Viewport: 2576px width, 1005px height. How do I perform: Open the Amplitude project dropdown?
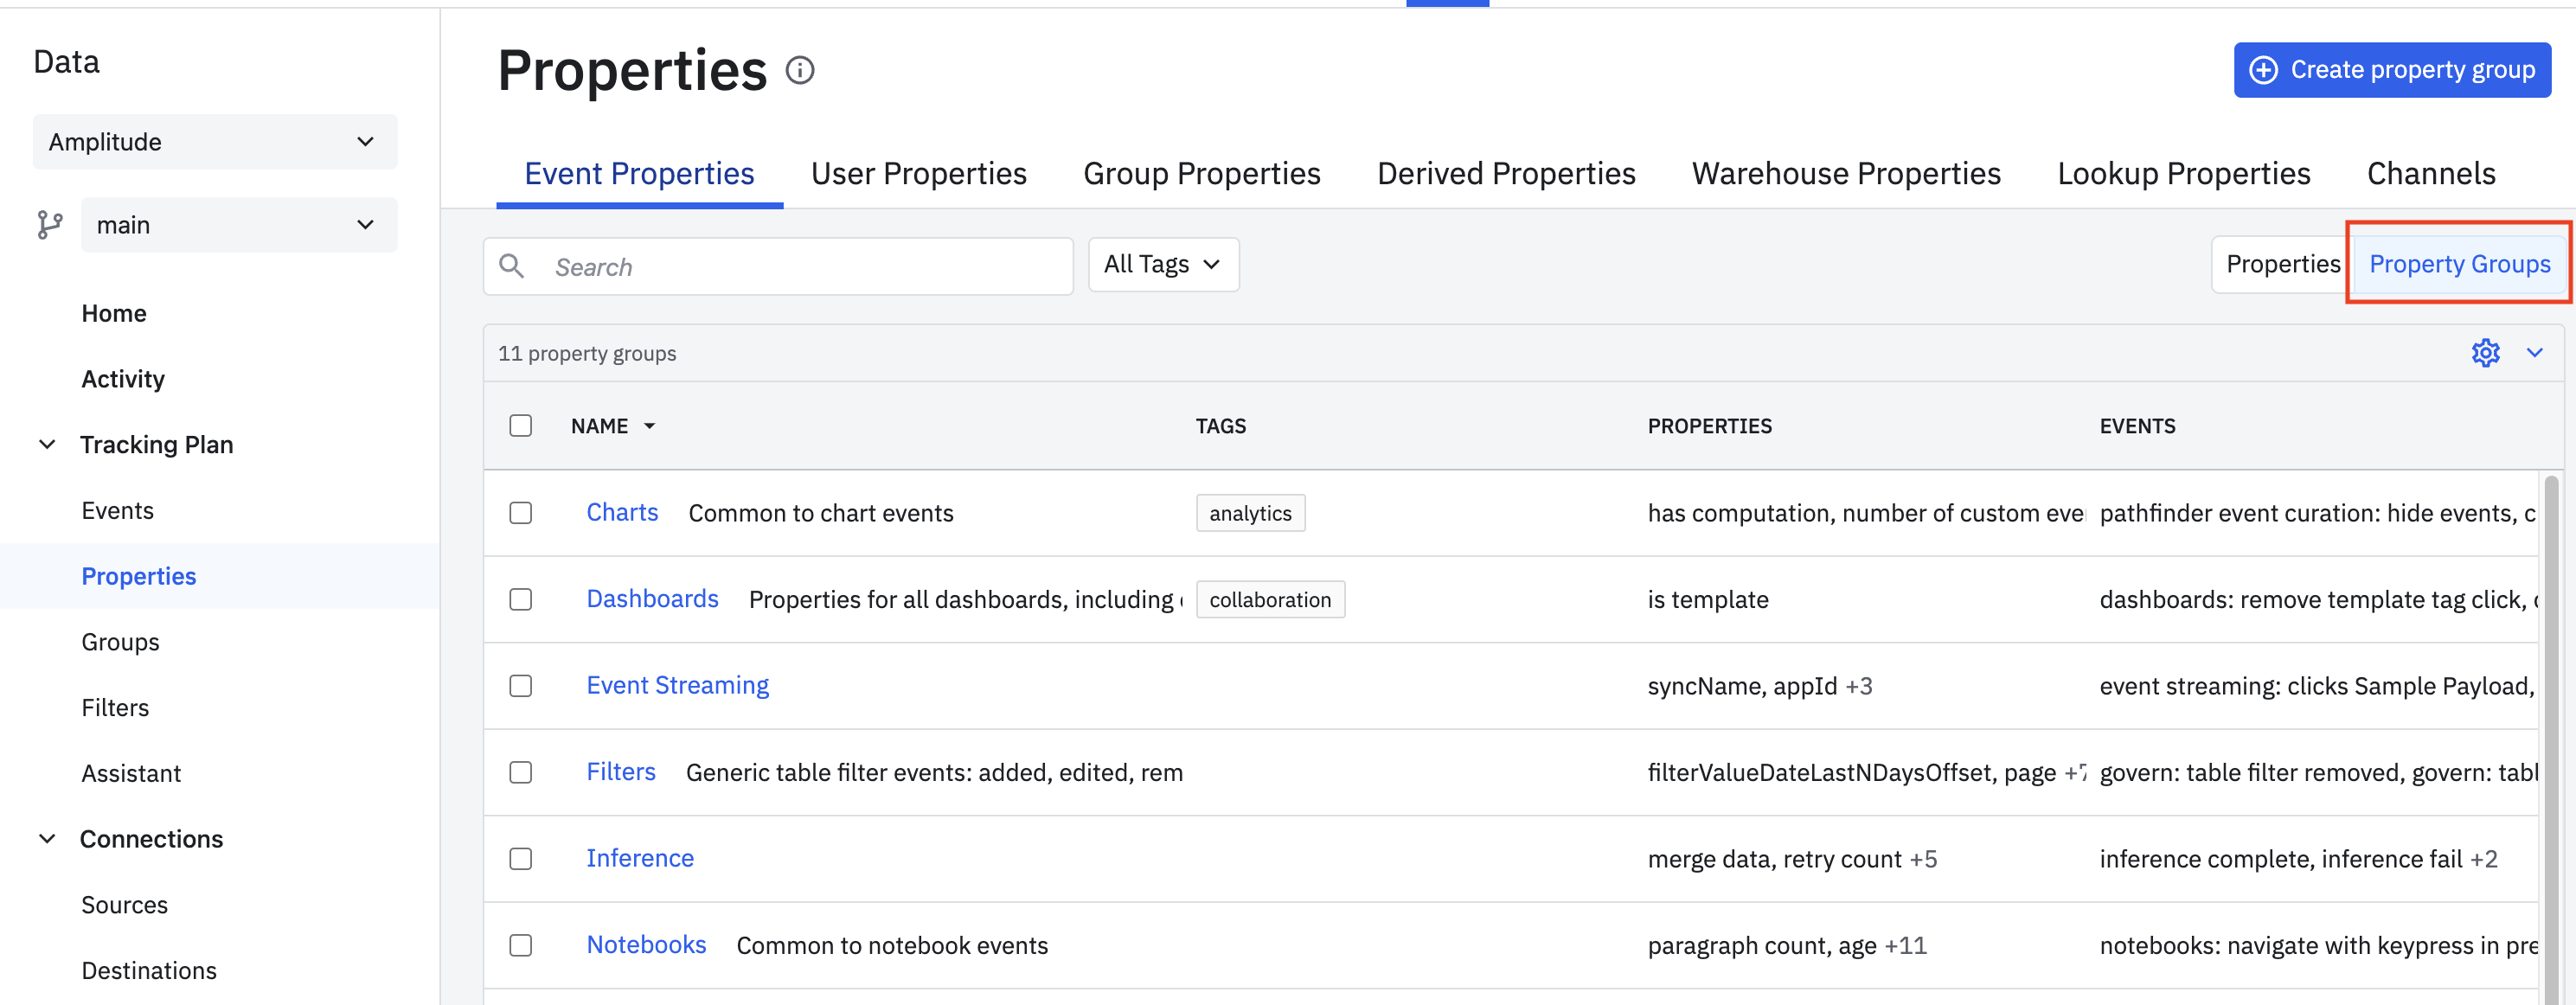[215, 142]
